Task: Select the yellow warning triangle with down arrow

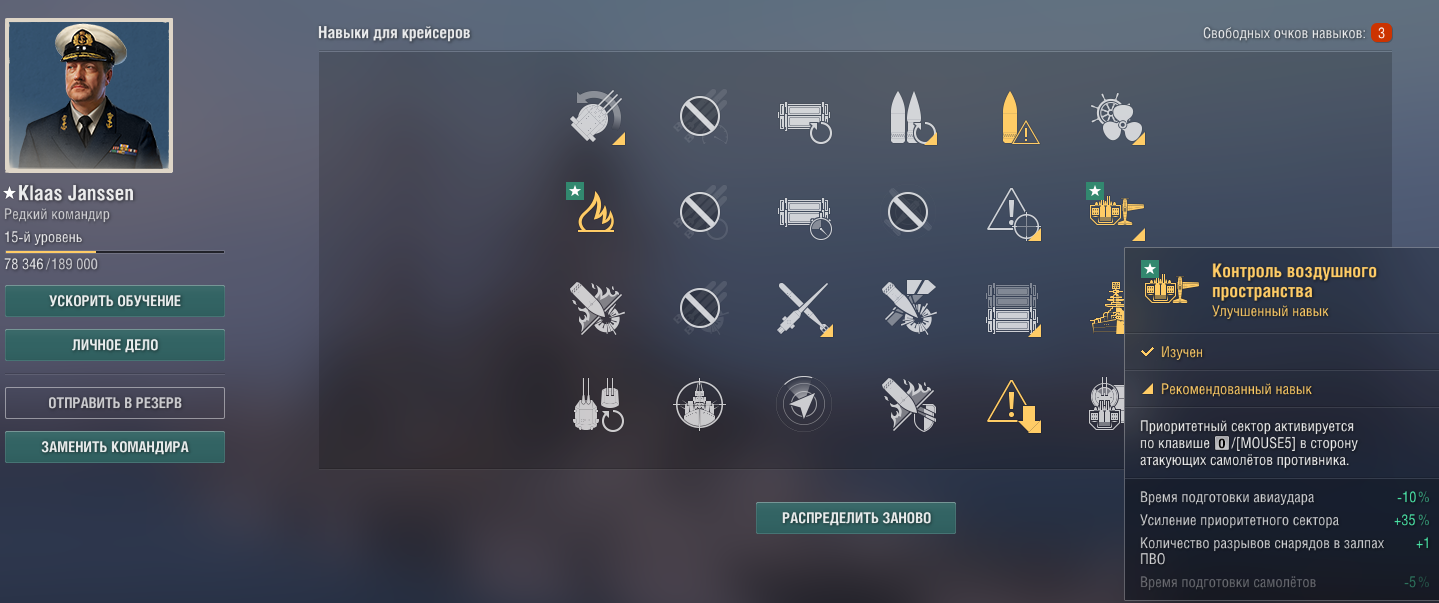Action: coord(1012,405)
